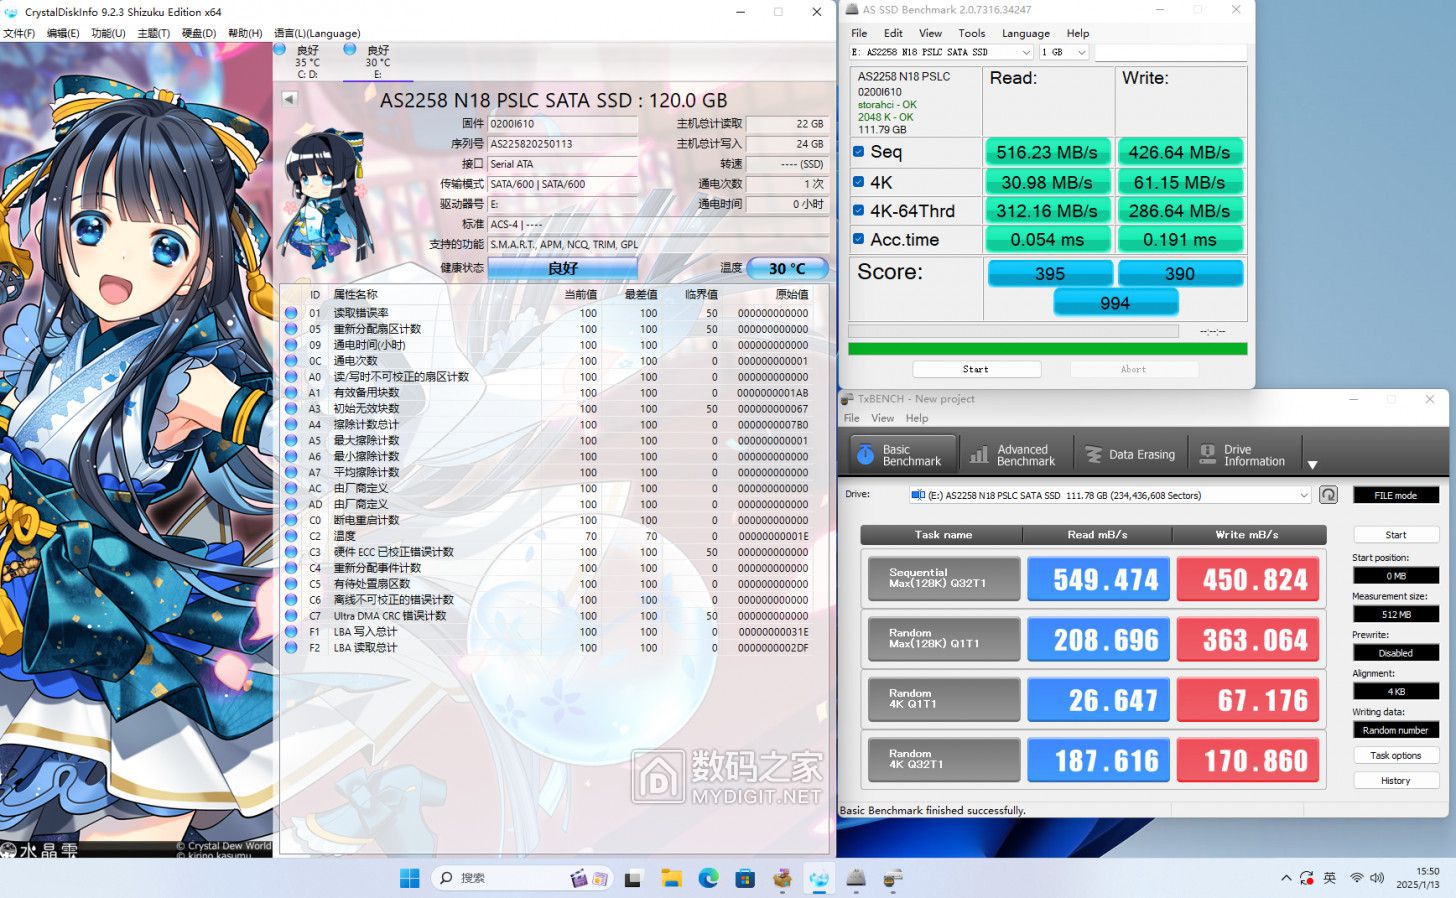Click the green AS SSD progress bar

[x=1047, y=349]
